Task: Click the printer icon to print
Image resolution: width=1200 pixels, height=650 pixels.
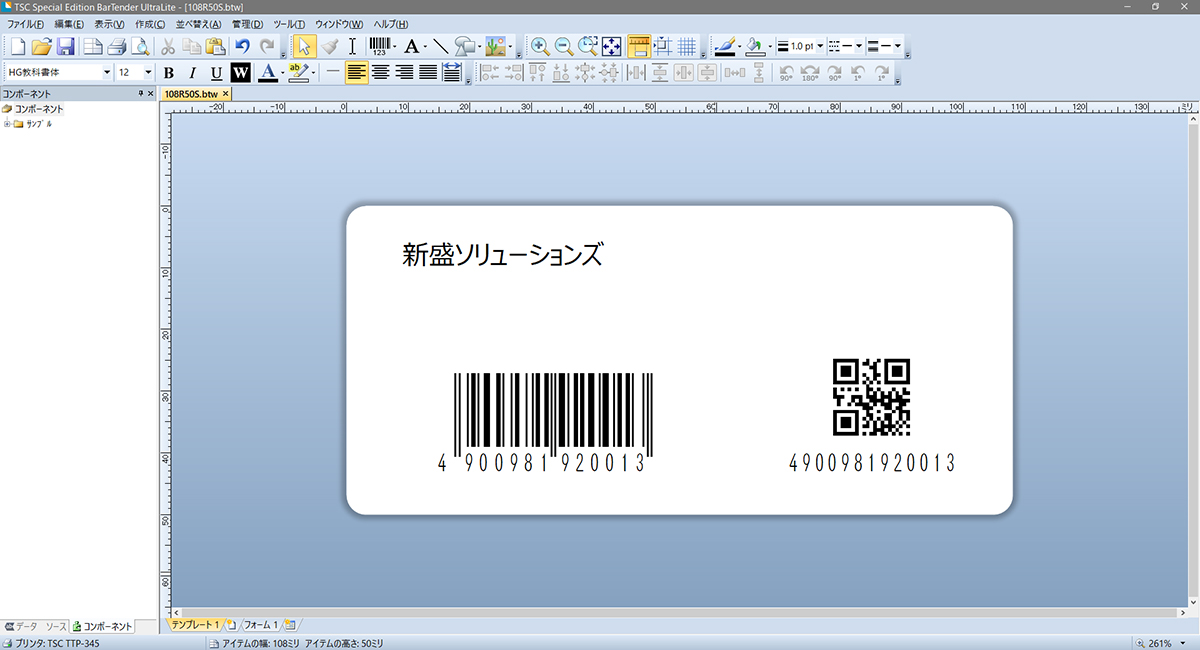Action: point(117,46)
